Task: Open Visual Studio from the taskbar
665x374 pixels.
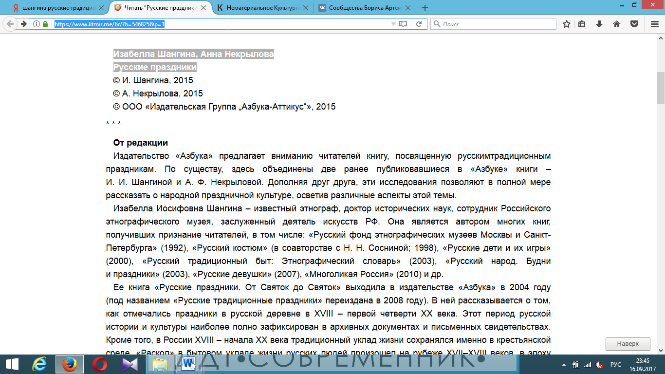Action: (130, 364)
